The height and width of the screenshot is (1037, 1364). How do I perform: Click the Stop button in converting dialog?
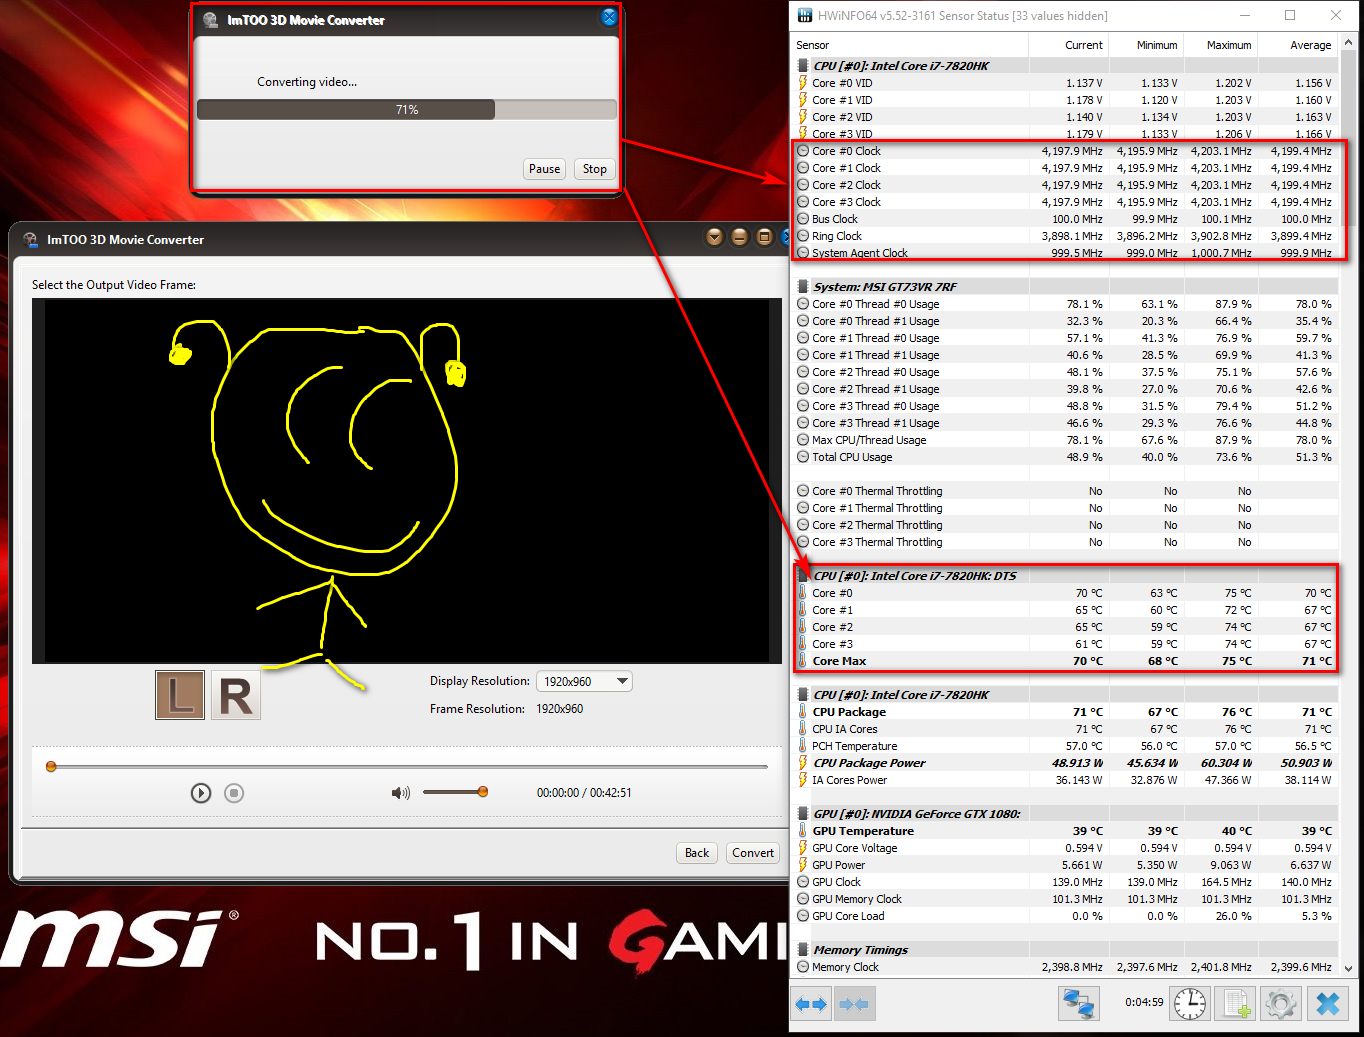pyautogui.click(x=595, y=169)
